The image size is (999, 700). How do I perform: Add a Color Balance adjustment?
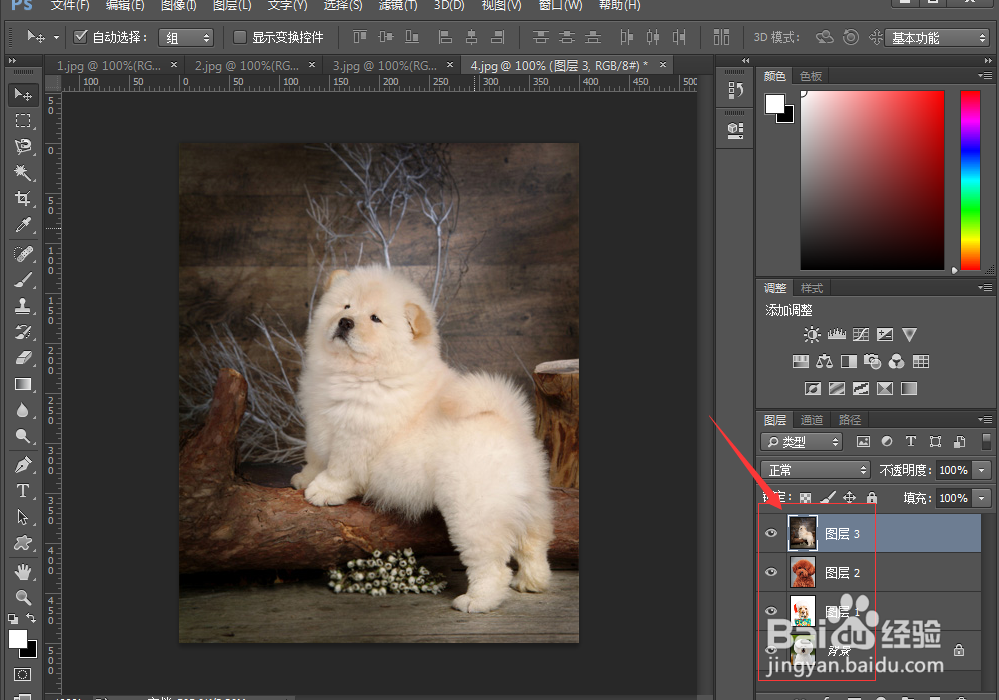(x=824, y=362)
